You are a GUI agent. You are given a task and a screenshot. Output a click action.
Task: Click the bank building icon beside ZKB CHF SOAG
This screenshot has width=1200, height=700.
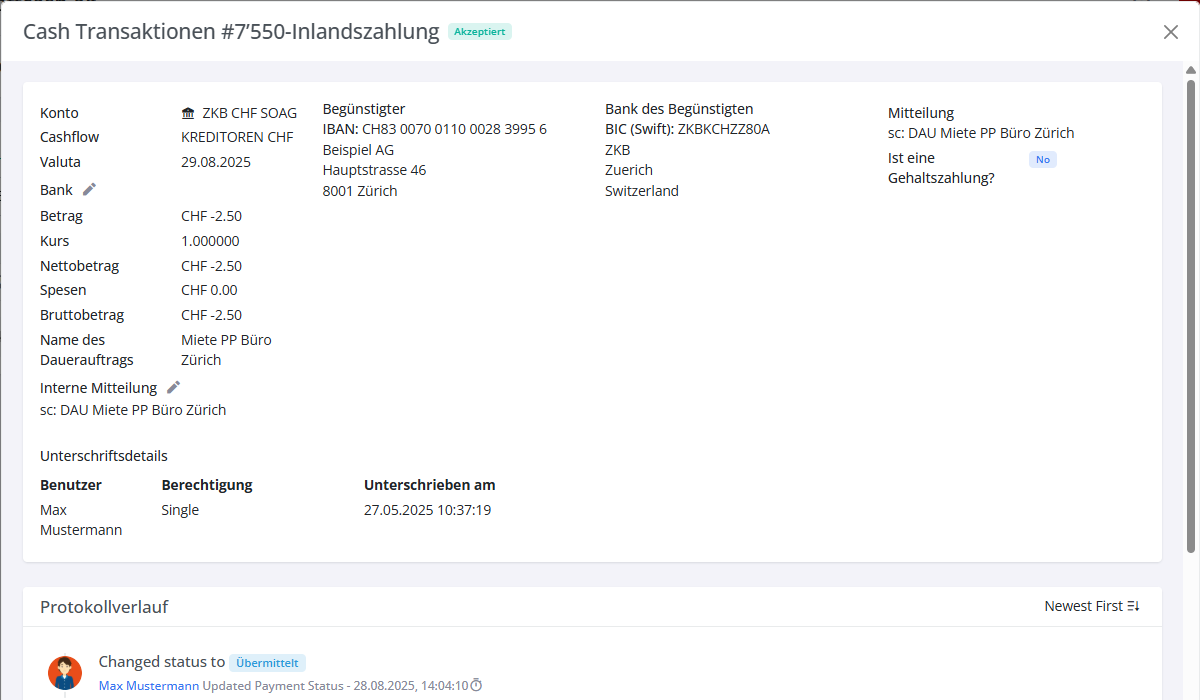[x=188, y=113]
